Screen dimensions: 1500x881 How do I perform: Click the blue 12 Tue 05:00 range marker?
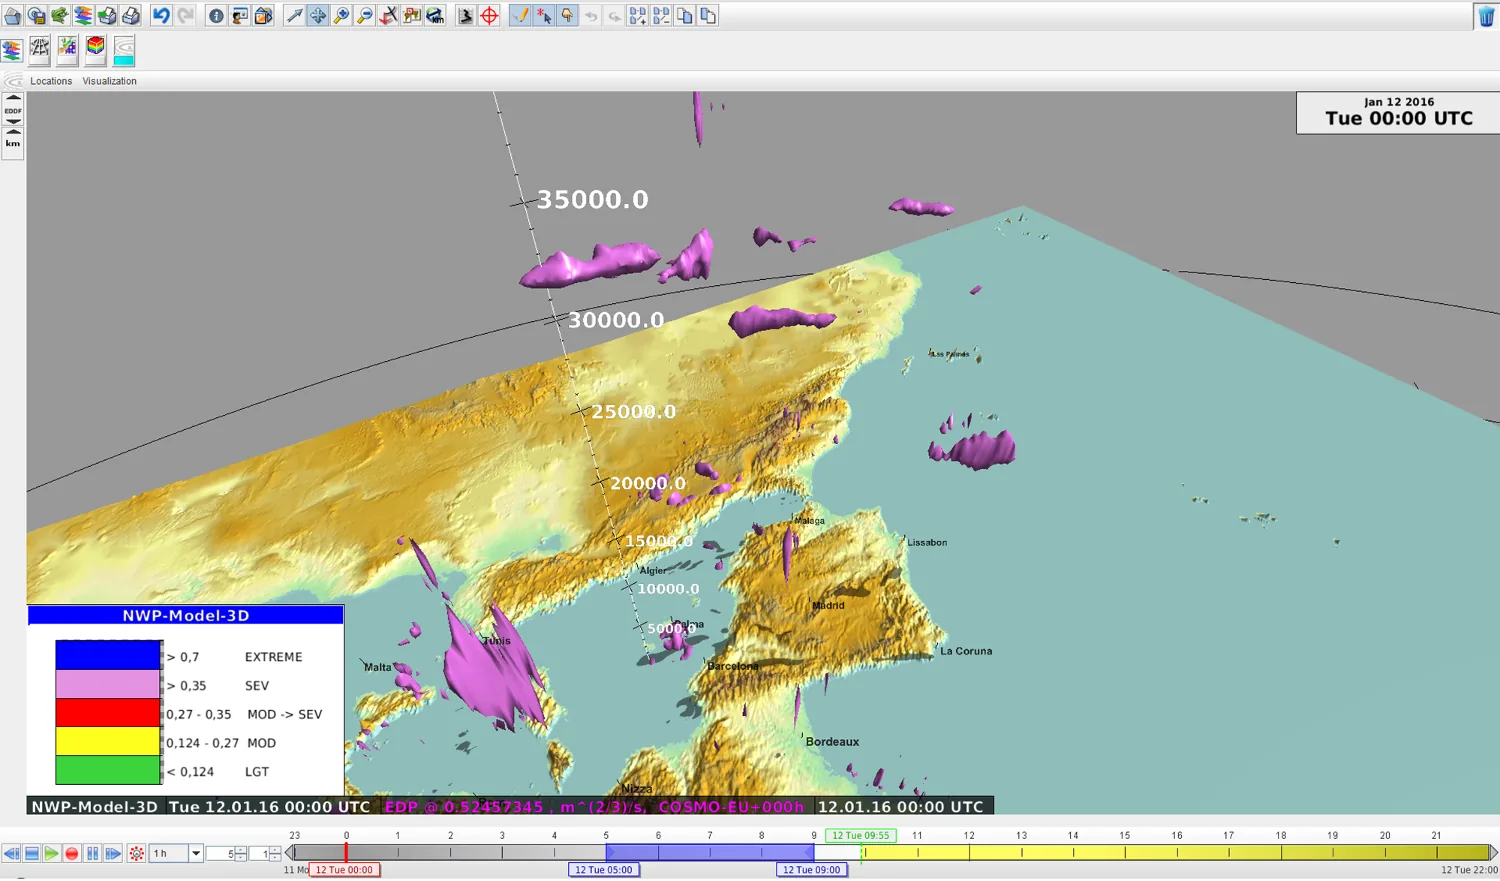point(604,870)
